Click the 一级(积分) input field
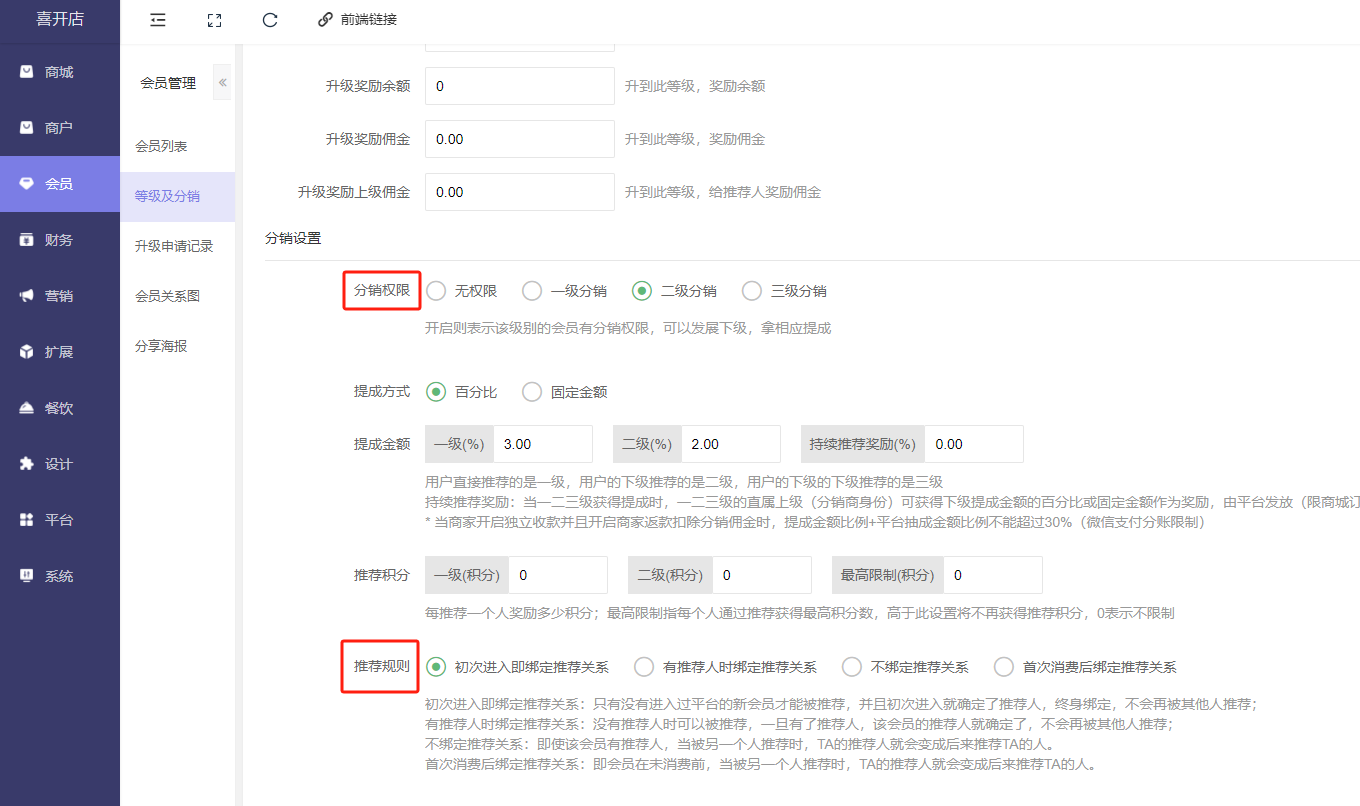Screen dimensions: 1360x806 tap(558, 575)
